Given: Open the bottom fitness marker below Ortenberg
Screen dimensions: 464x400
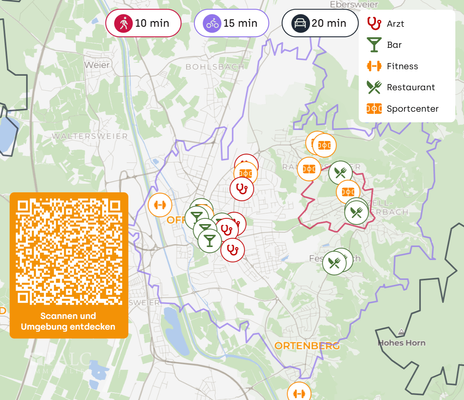Looking at the screenshot, I should [299, 392].
